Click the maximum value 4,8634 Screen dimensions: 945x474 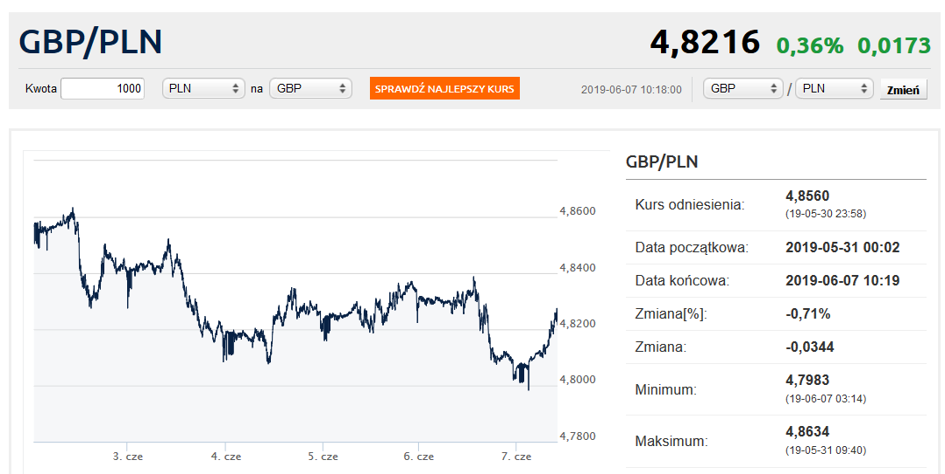tap(808, 432)
